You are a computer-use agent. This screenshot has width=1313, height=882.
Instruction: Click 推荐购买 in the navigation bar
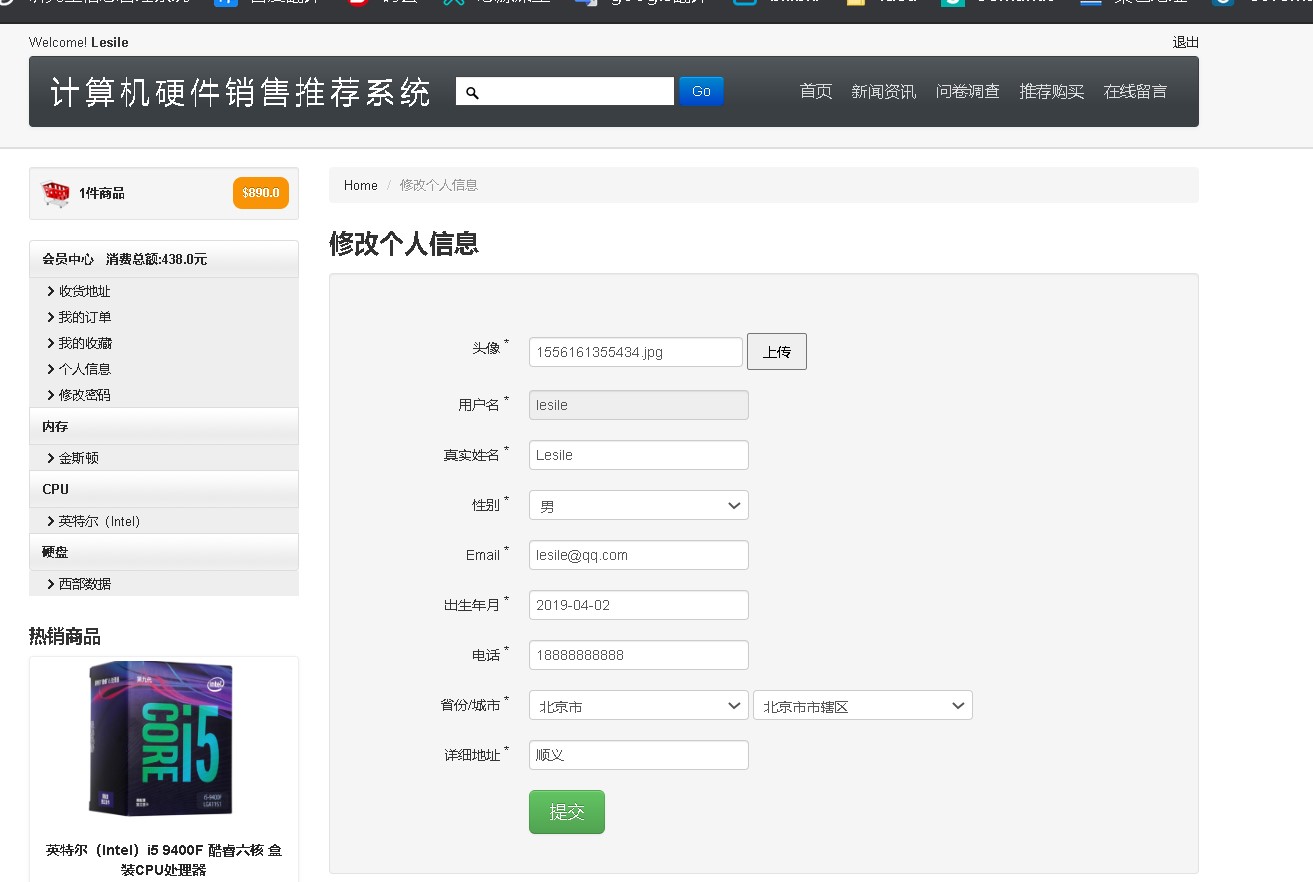click(x=1051, y=92)
